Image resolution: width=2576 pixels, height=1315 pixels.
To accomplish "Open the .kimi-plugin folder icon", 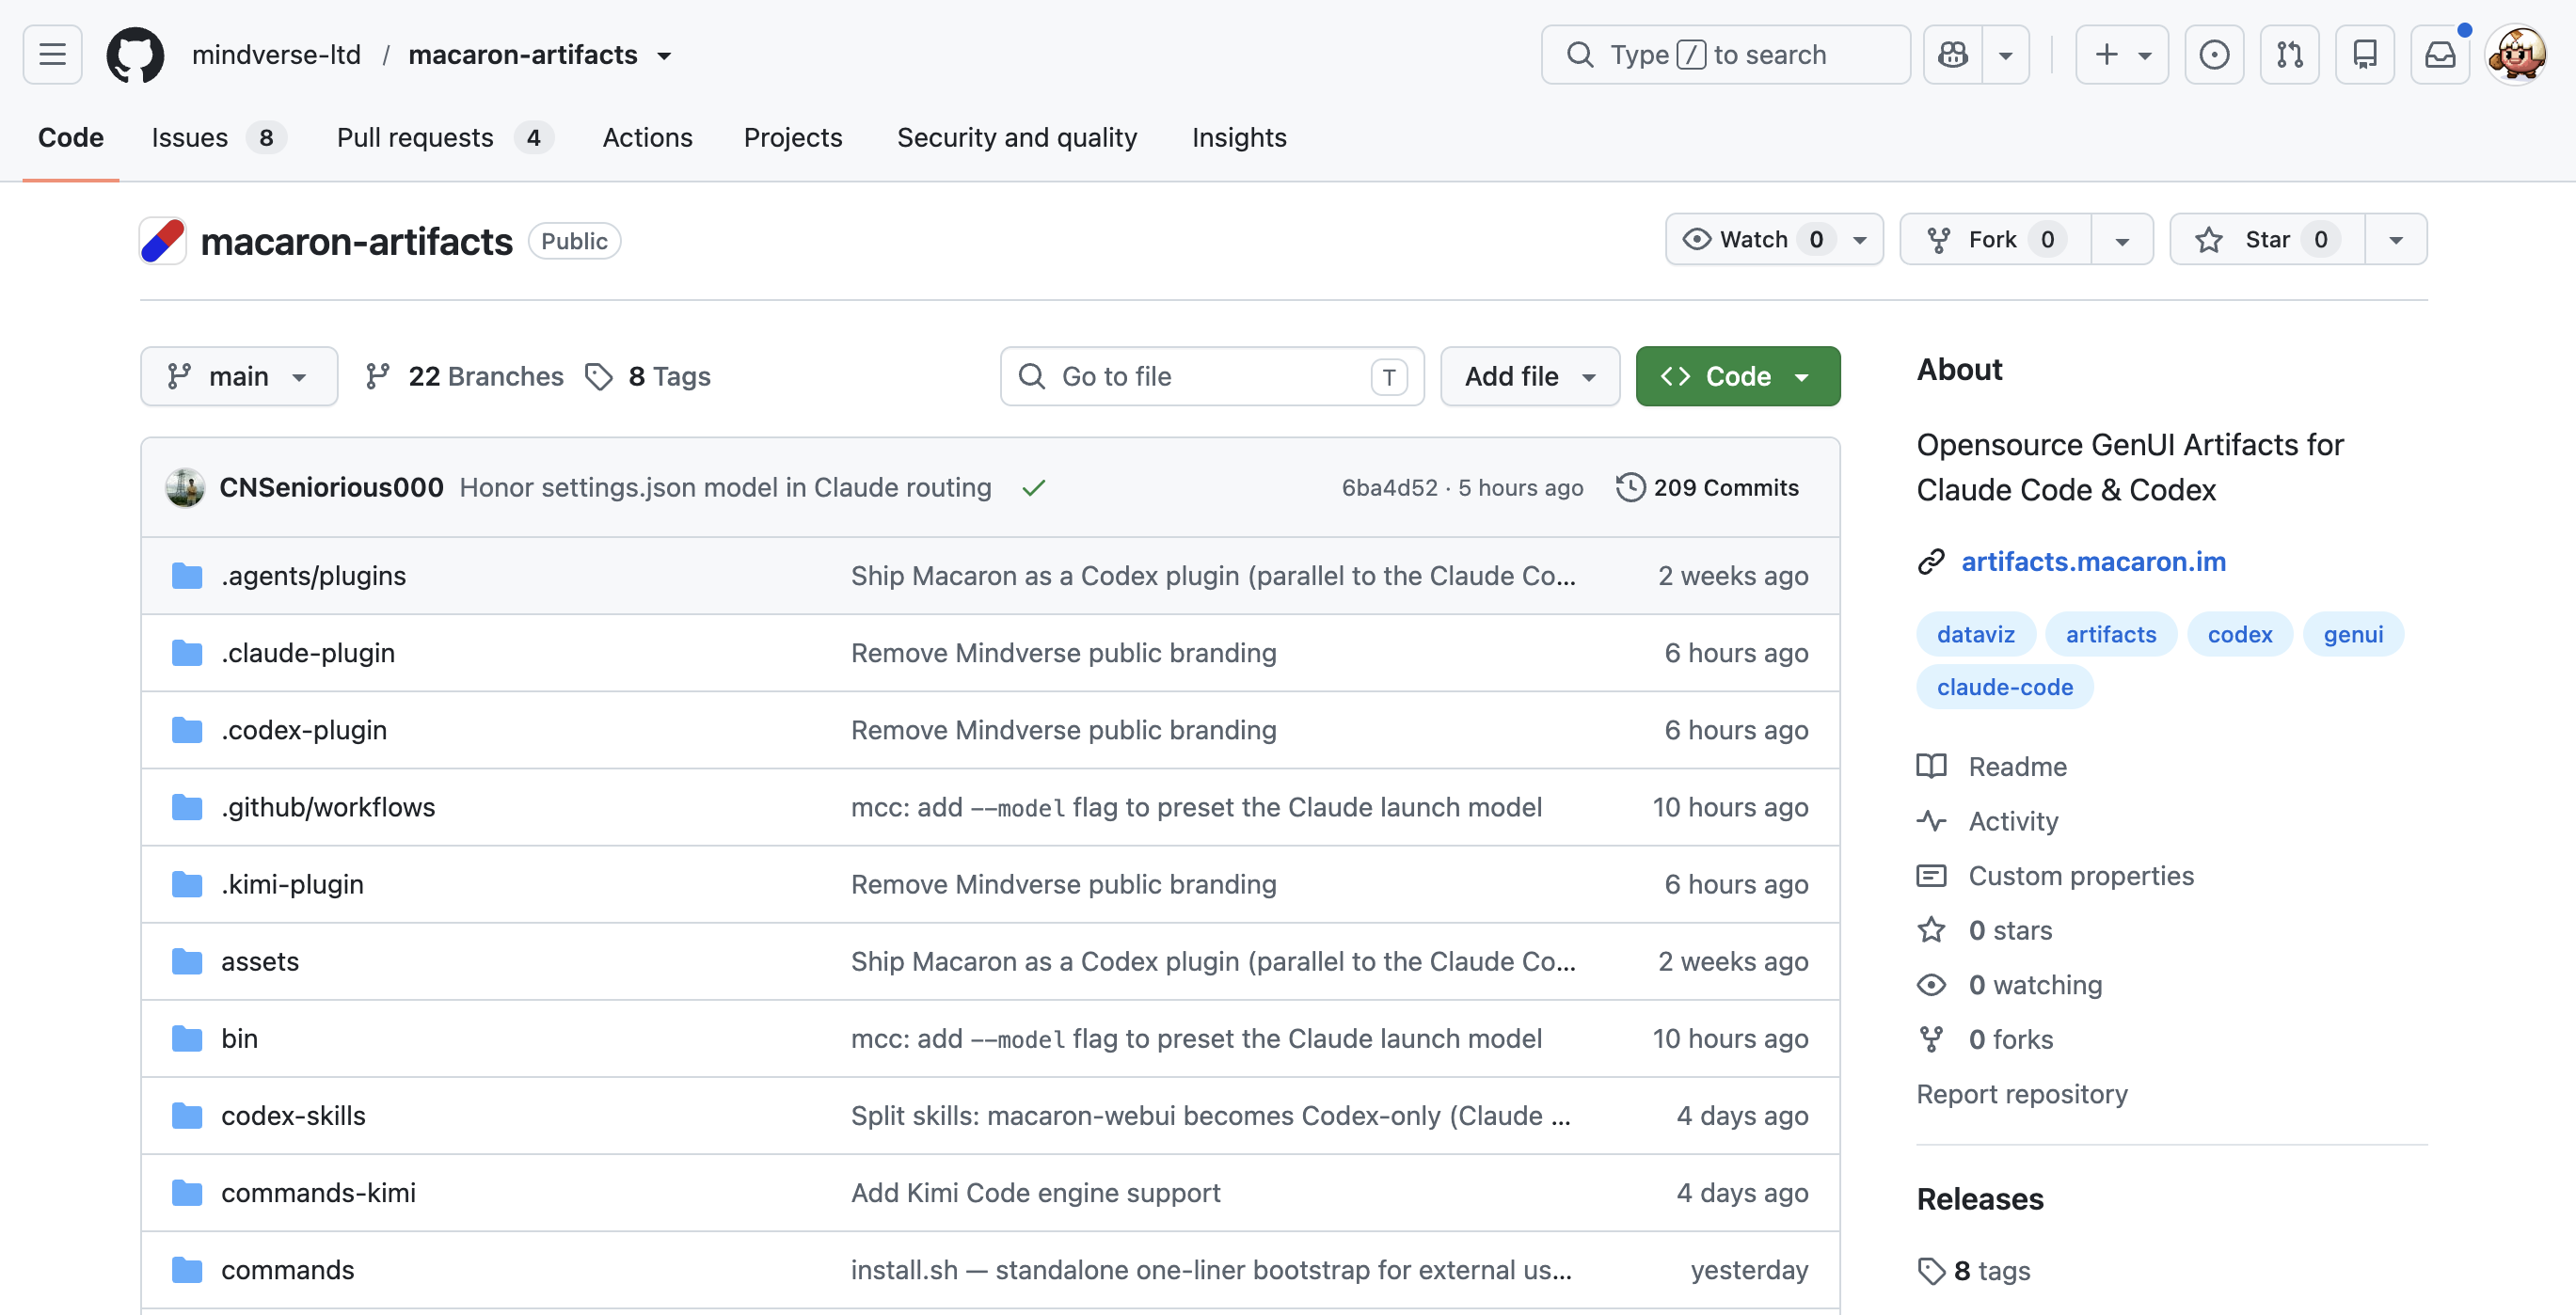I will pyautogui.click(x=187, y=884).
